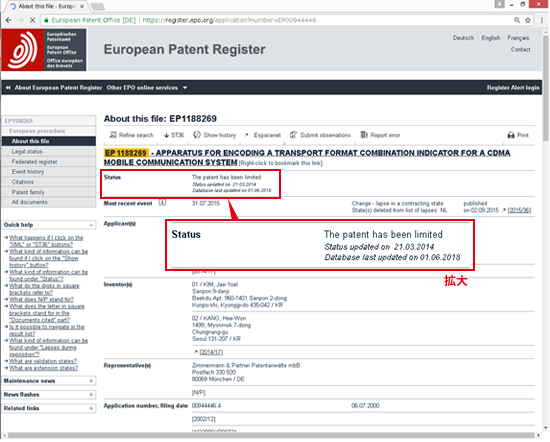This screenshot has width=550, height=442.
Task: Expand the News flashes panel
Action: 91,395
